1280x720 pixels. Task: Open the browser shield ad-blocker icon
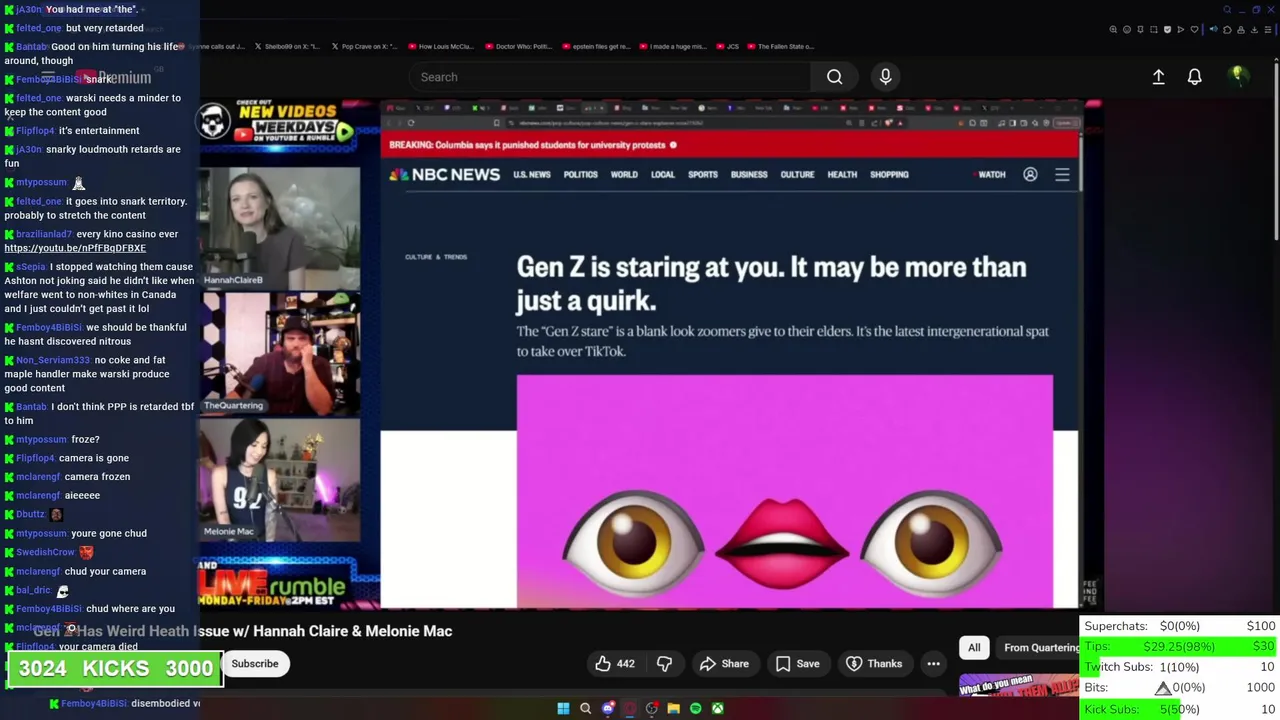point(1167,30)
